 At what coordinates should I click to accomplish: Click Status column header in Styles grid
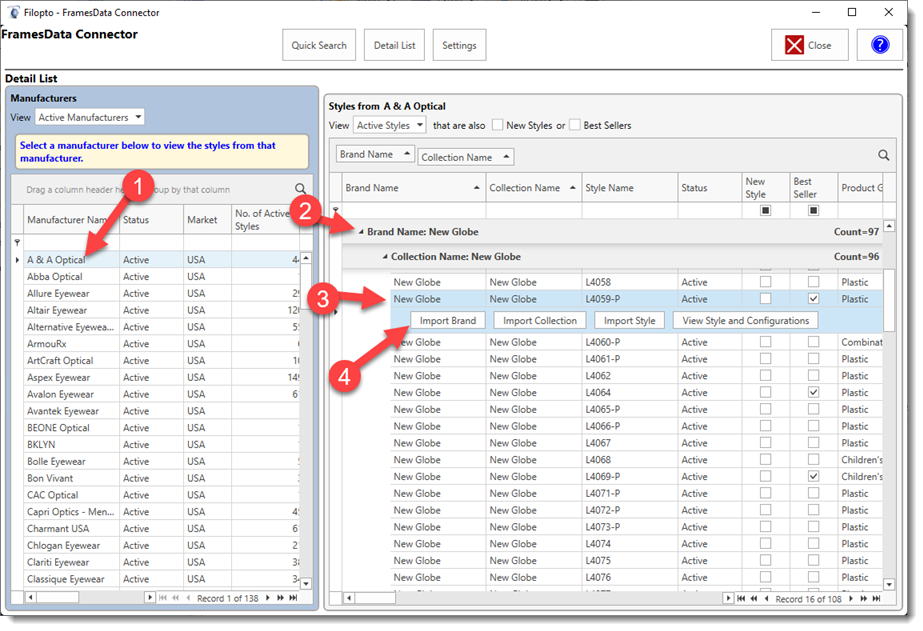pos(709,188)
